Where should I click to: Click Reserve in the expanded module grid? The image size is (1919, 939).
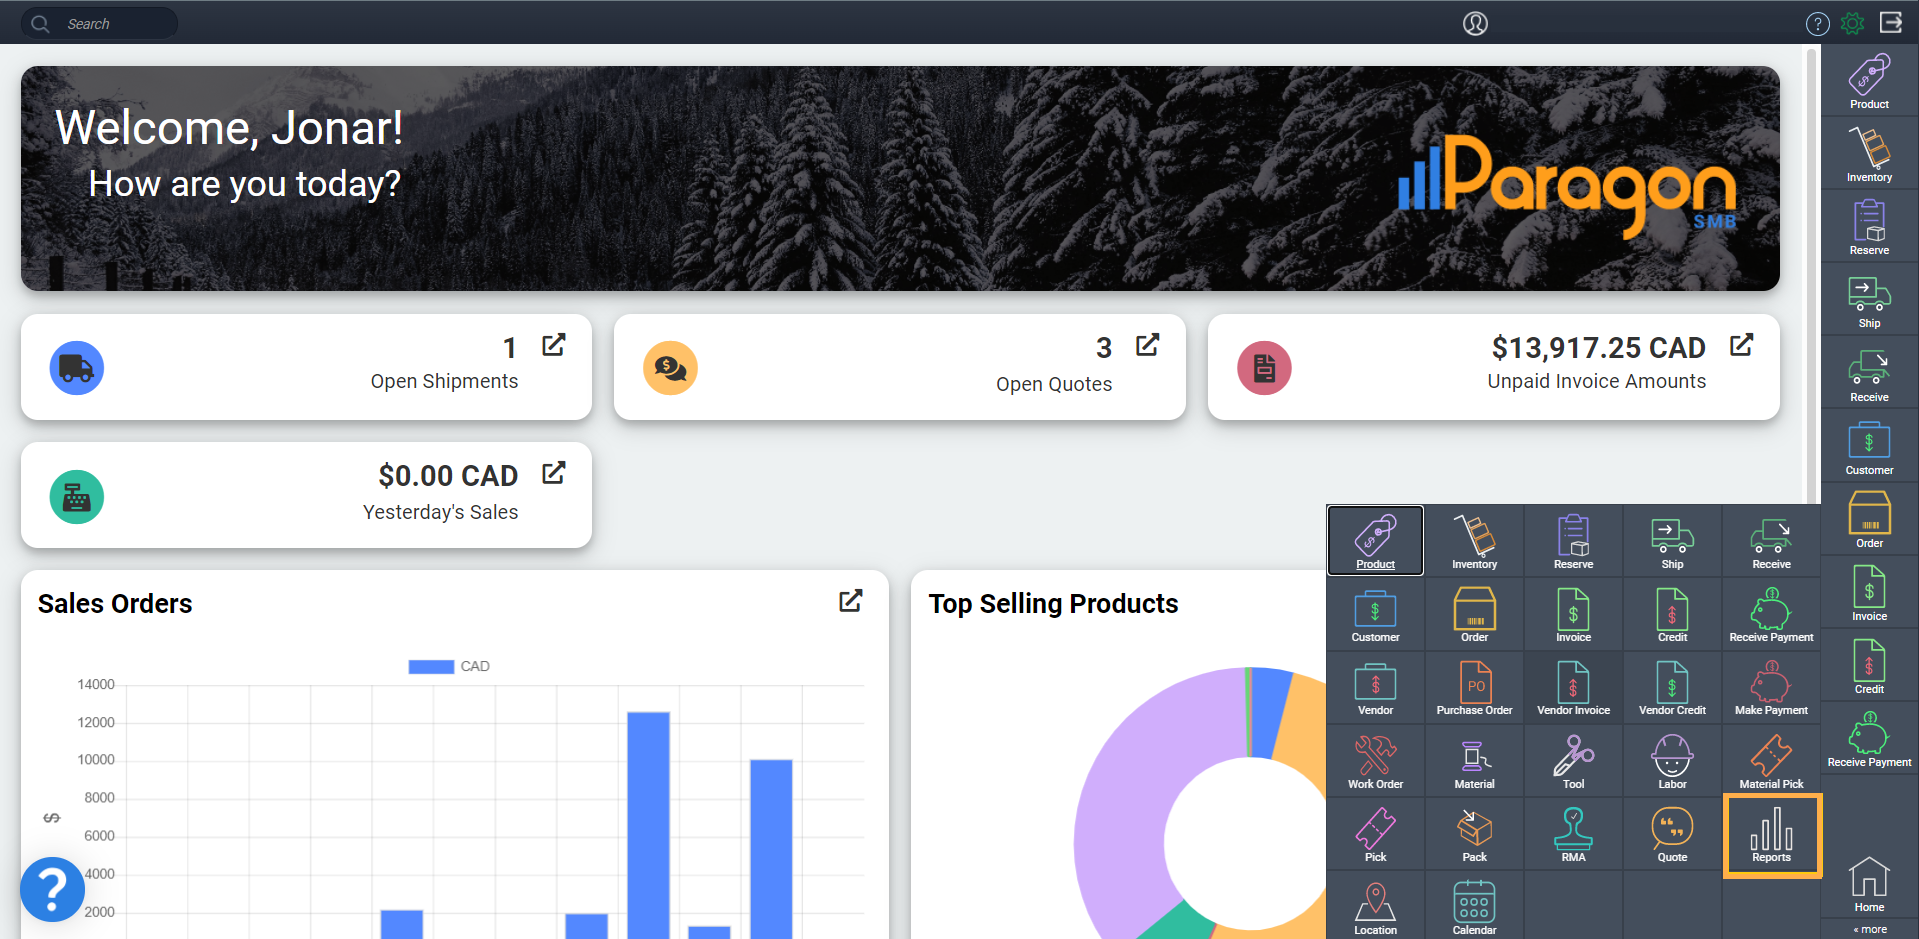(x=1573, y=541)
